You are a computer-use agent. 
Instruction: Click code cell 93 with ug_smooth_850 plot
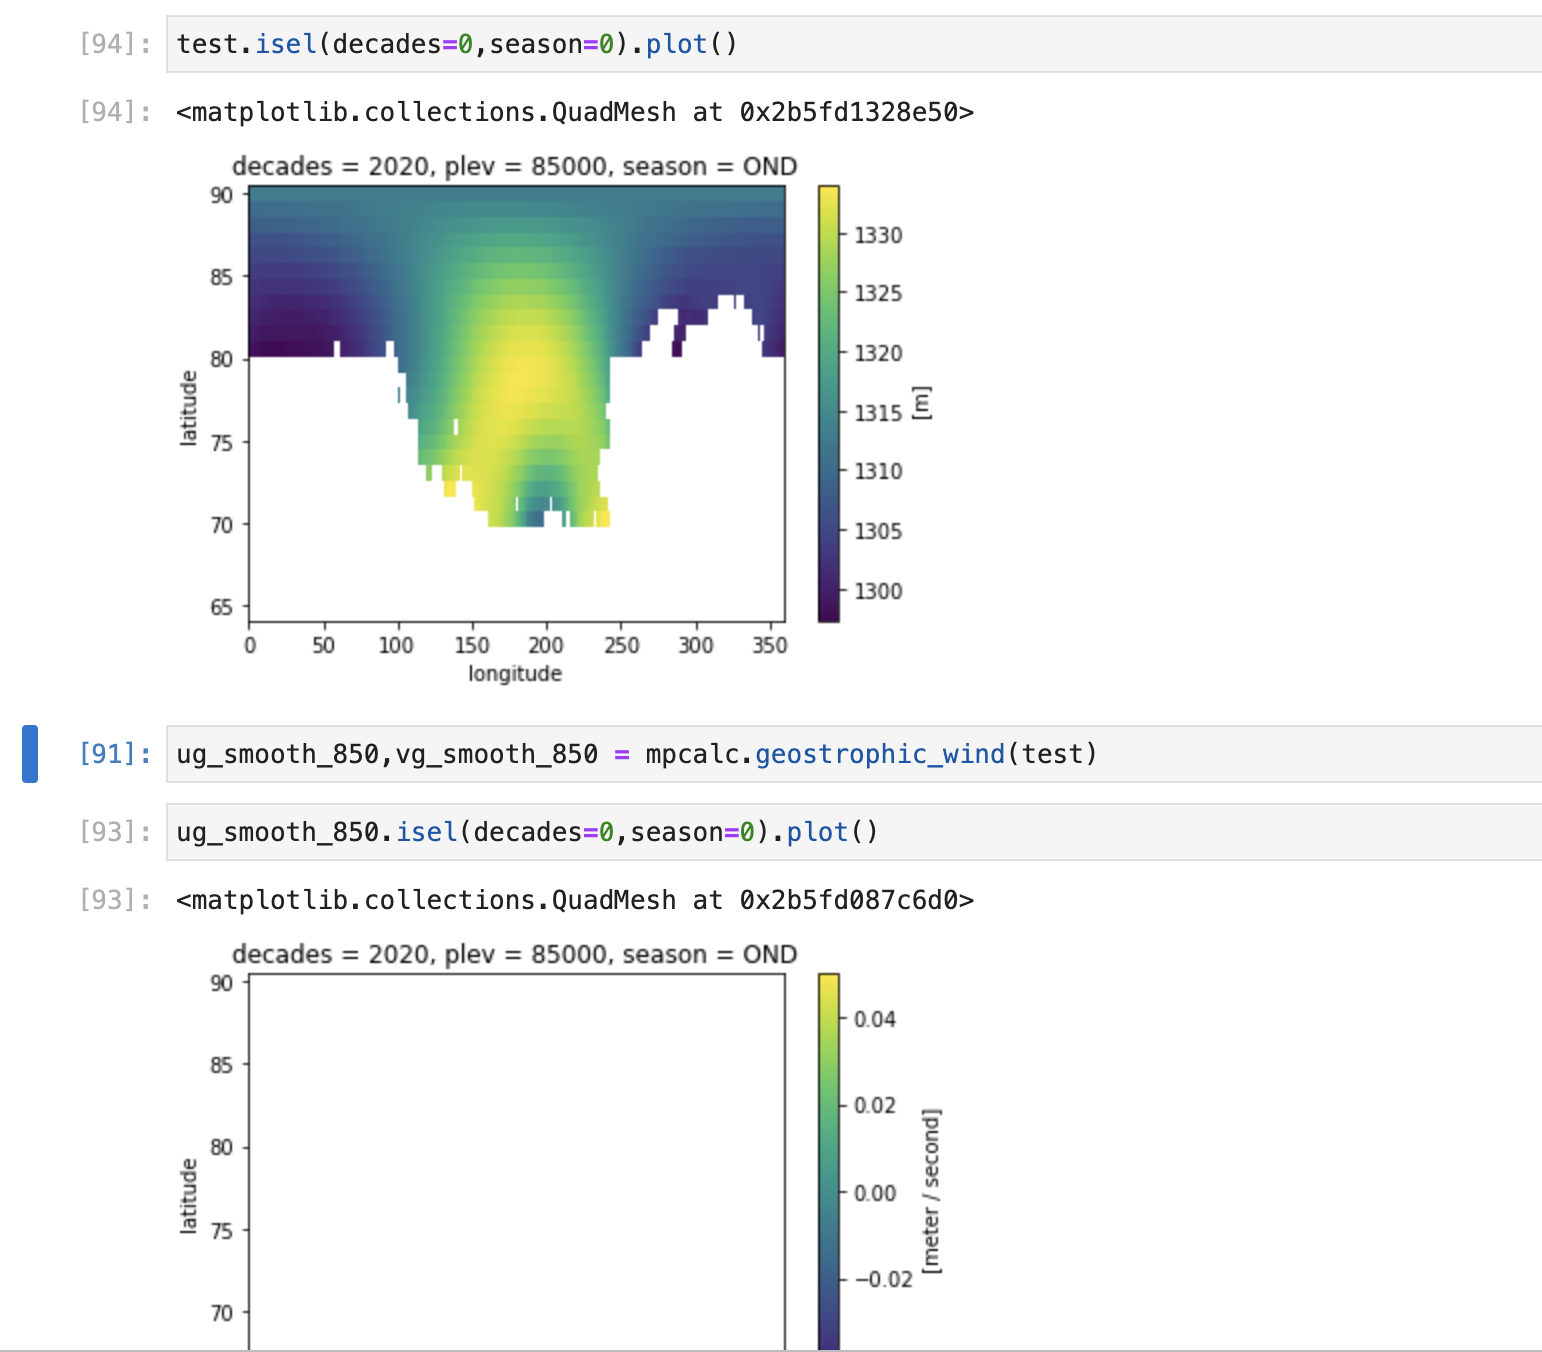tap(854, 832)
